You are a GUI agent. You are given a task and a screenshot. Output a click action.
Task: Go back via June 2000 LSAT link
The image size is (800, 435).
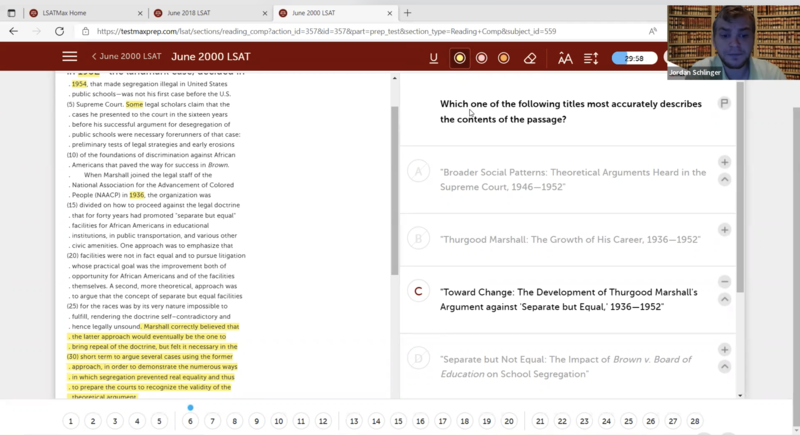pos(125,57)
